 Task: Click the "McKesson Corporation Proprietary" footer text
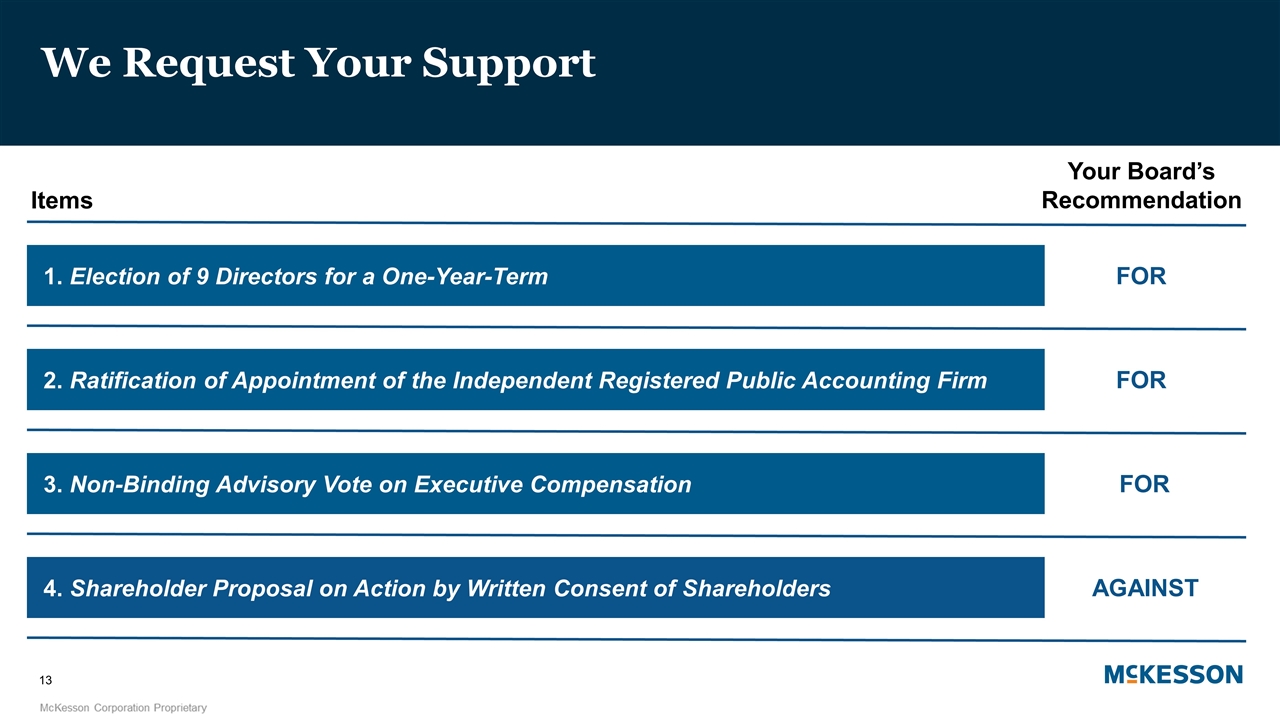(123, 708)
